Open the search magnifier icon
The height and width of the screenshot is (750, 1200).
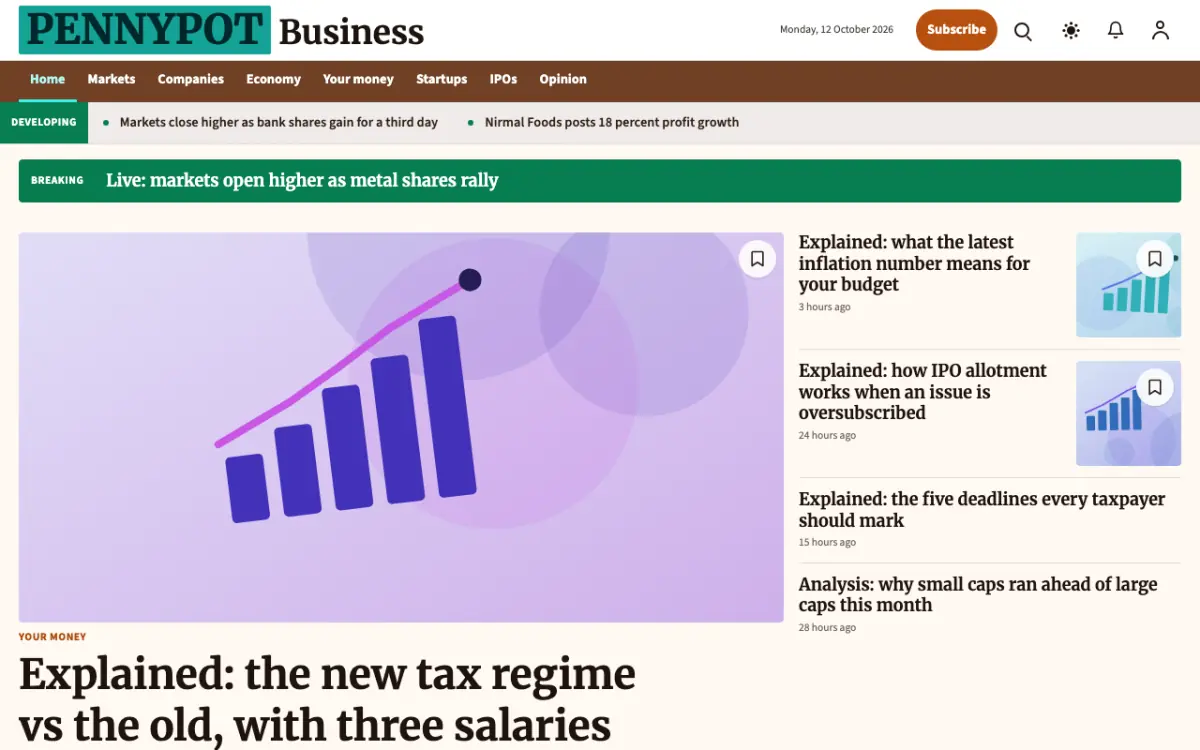tap(1023, 30)
